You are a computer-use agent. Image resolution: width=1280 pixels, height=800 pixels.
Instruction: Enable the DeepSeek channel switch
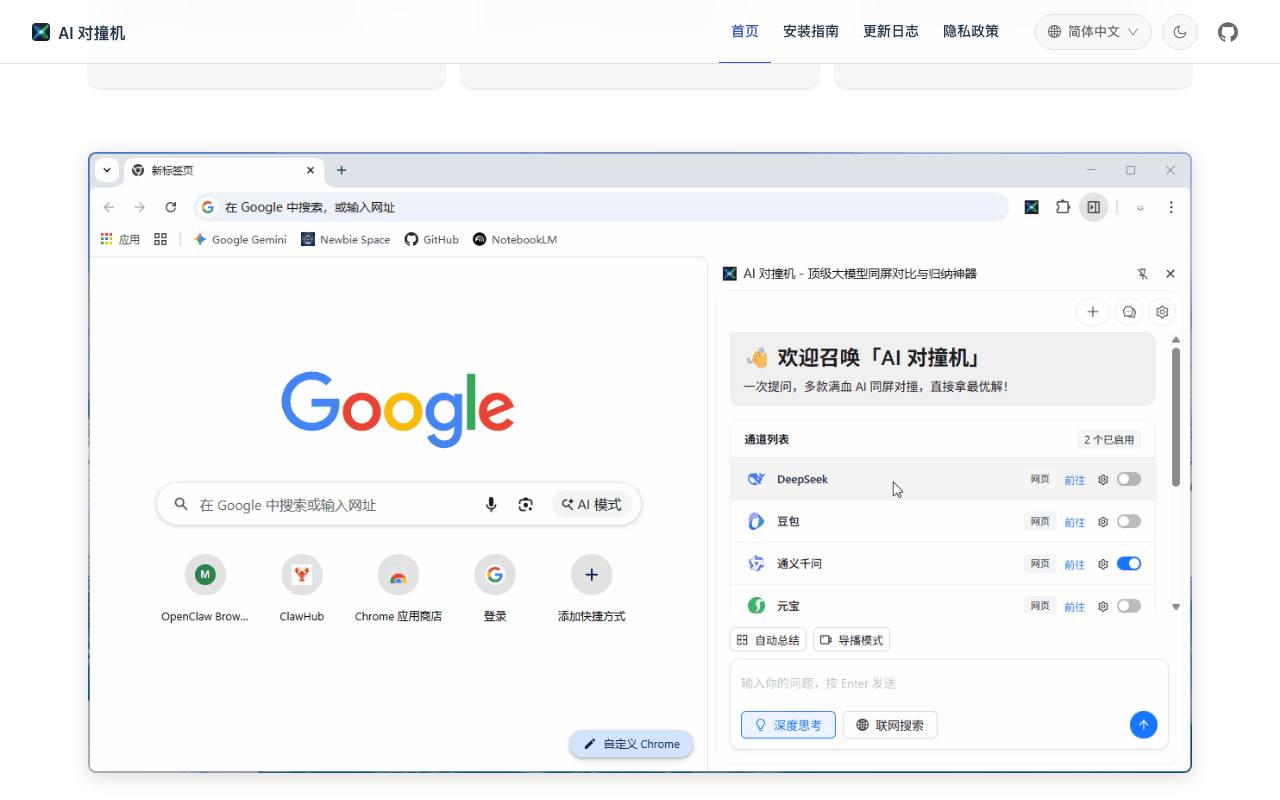1129,479
